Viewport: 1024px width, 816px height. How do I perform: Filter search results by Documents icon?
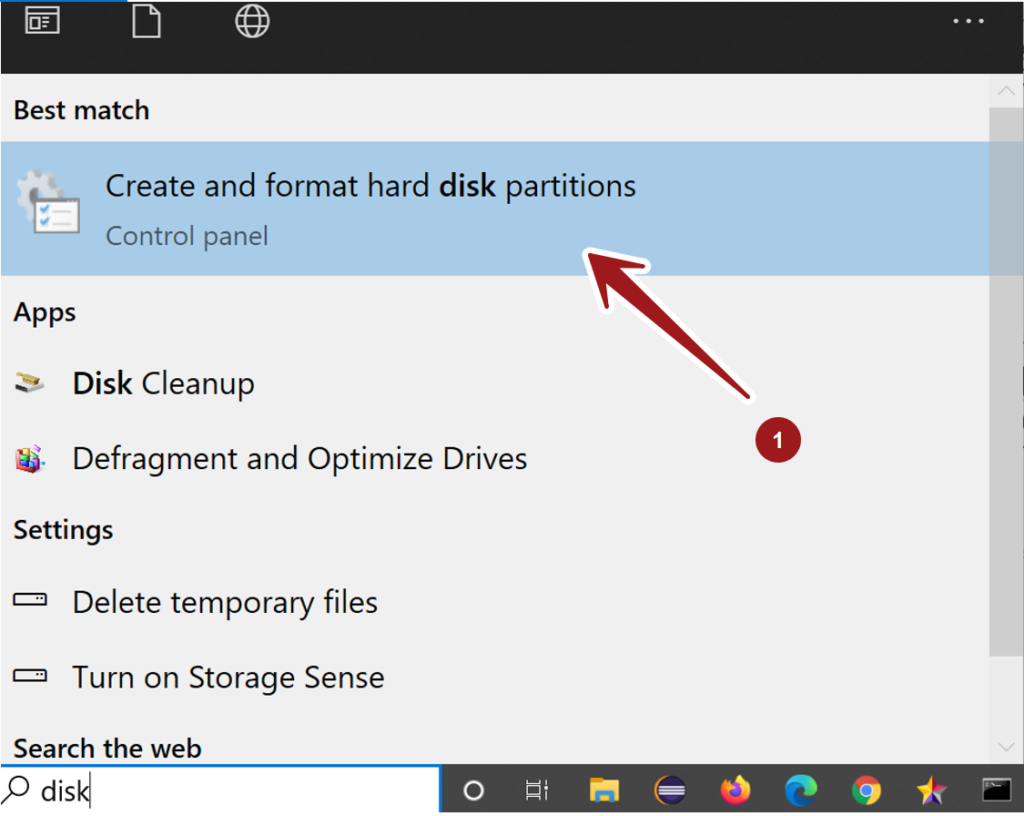[x=147, y=21]
